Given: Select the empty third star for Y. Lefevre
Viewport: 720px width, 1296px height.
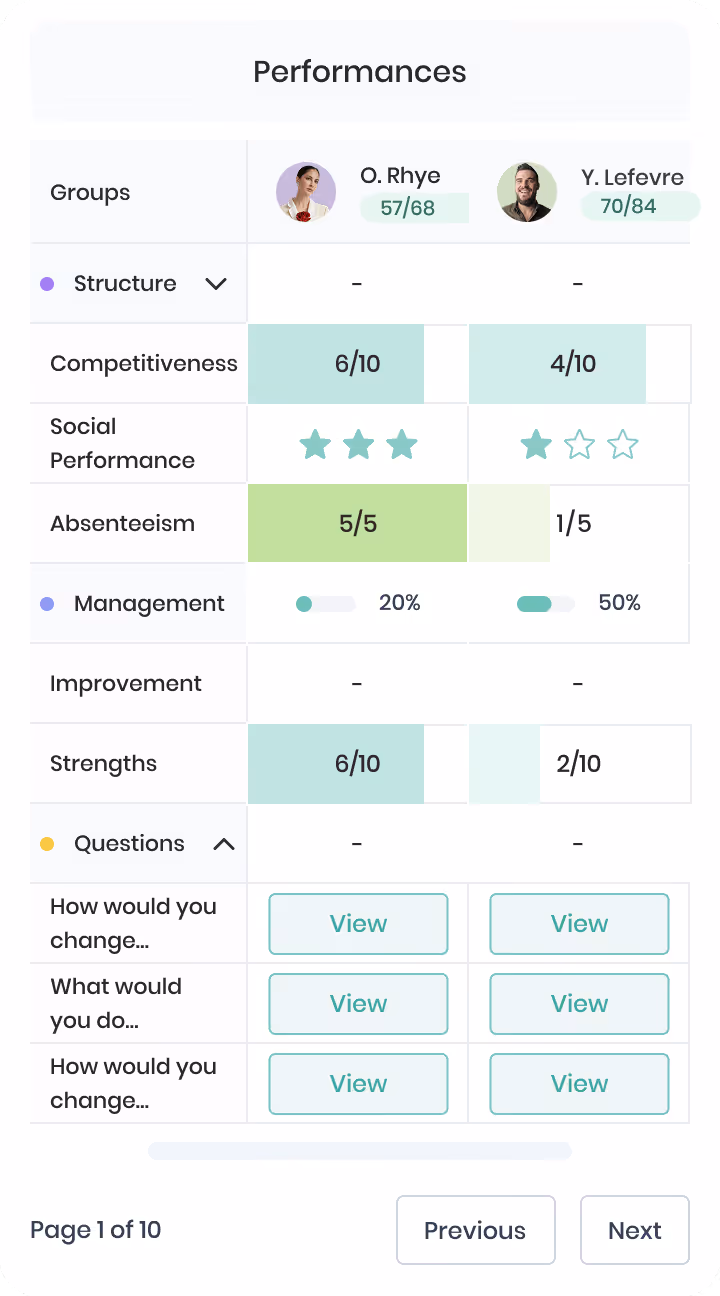Looking at the screenshot, I should [623, 444].
